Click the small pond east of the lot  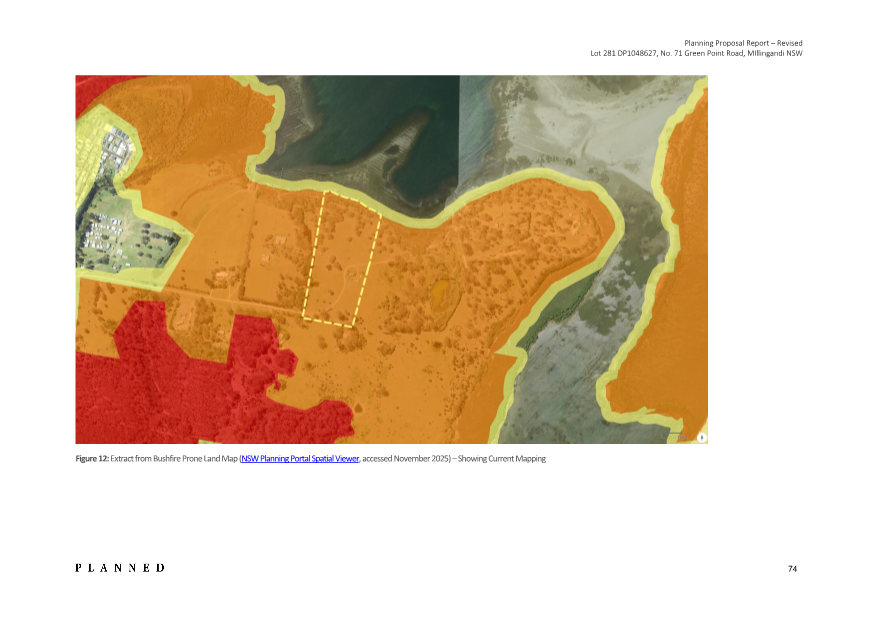tap(440, 295)
